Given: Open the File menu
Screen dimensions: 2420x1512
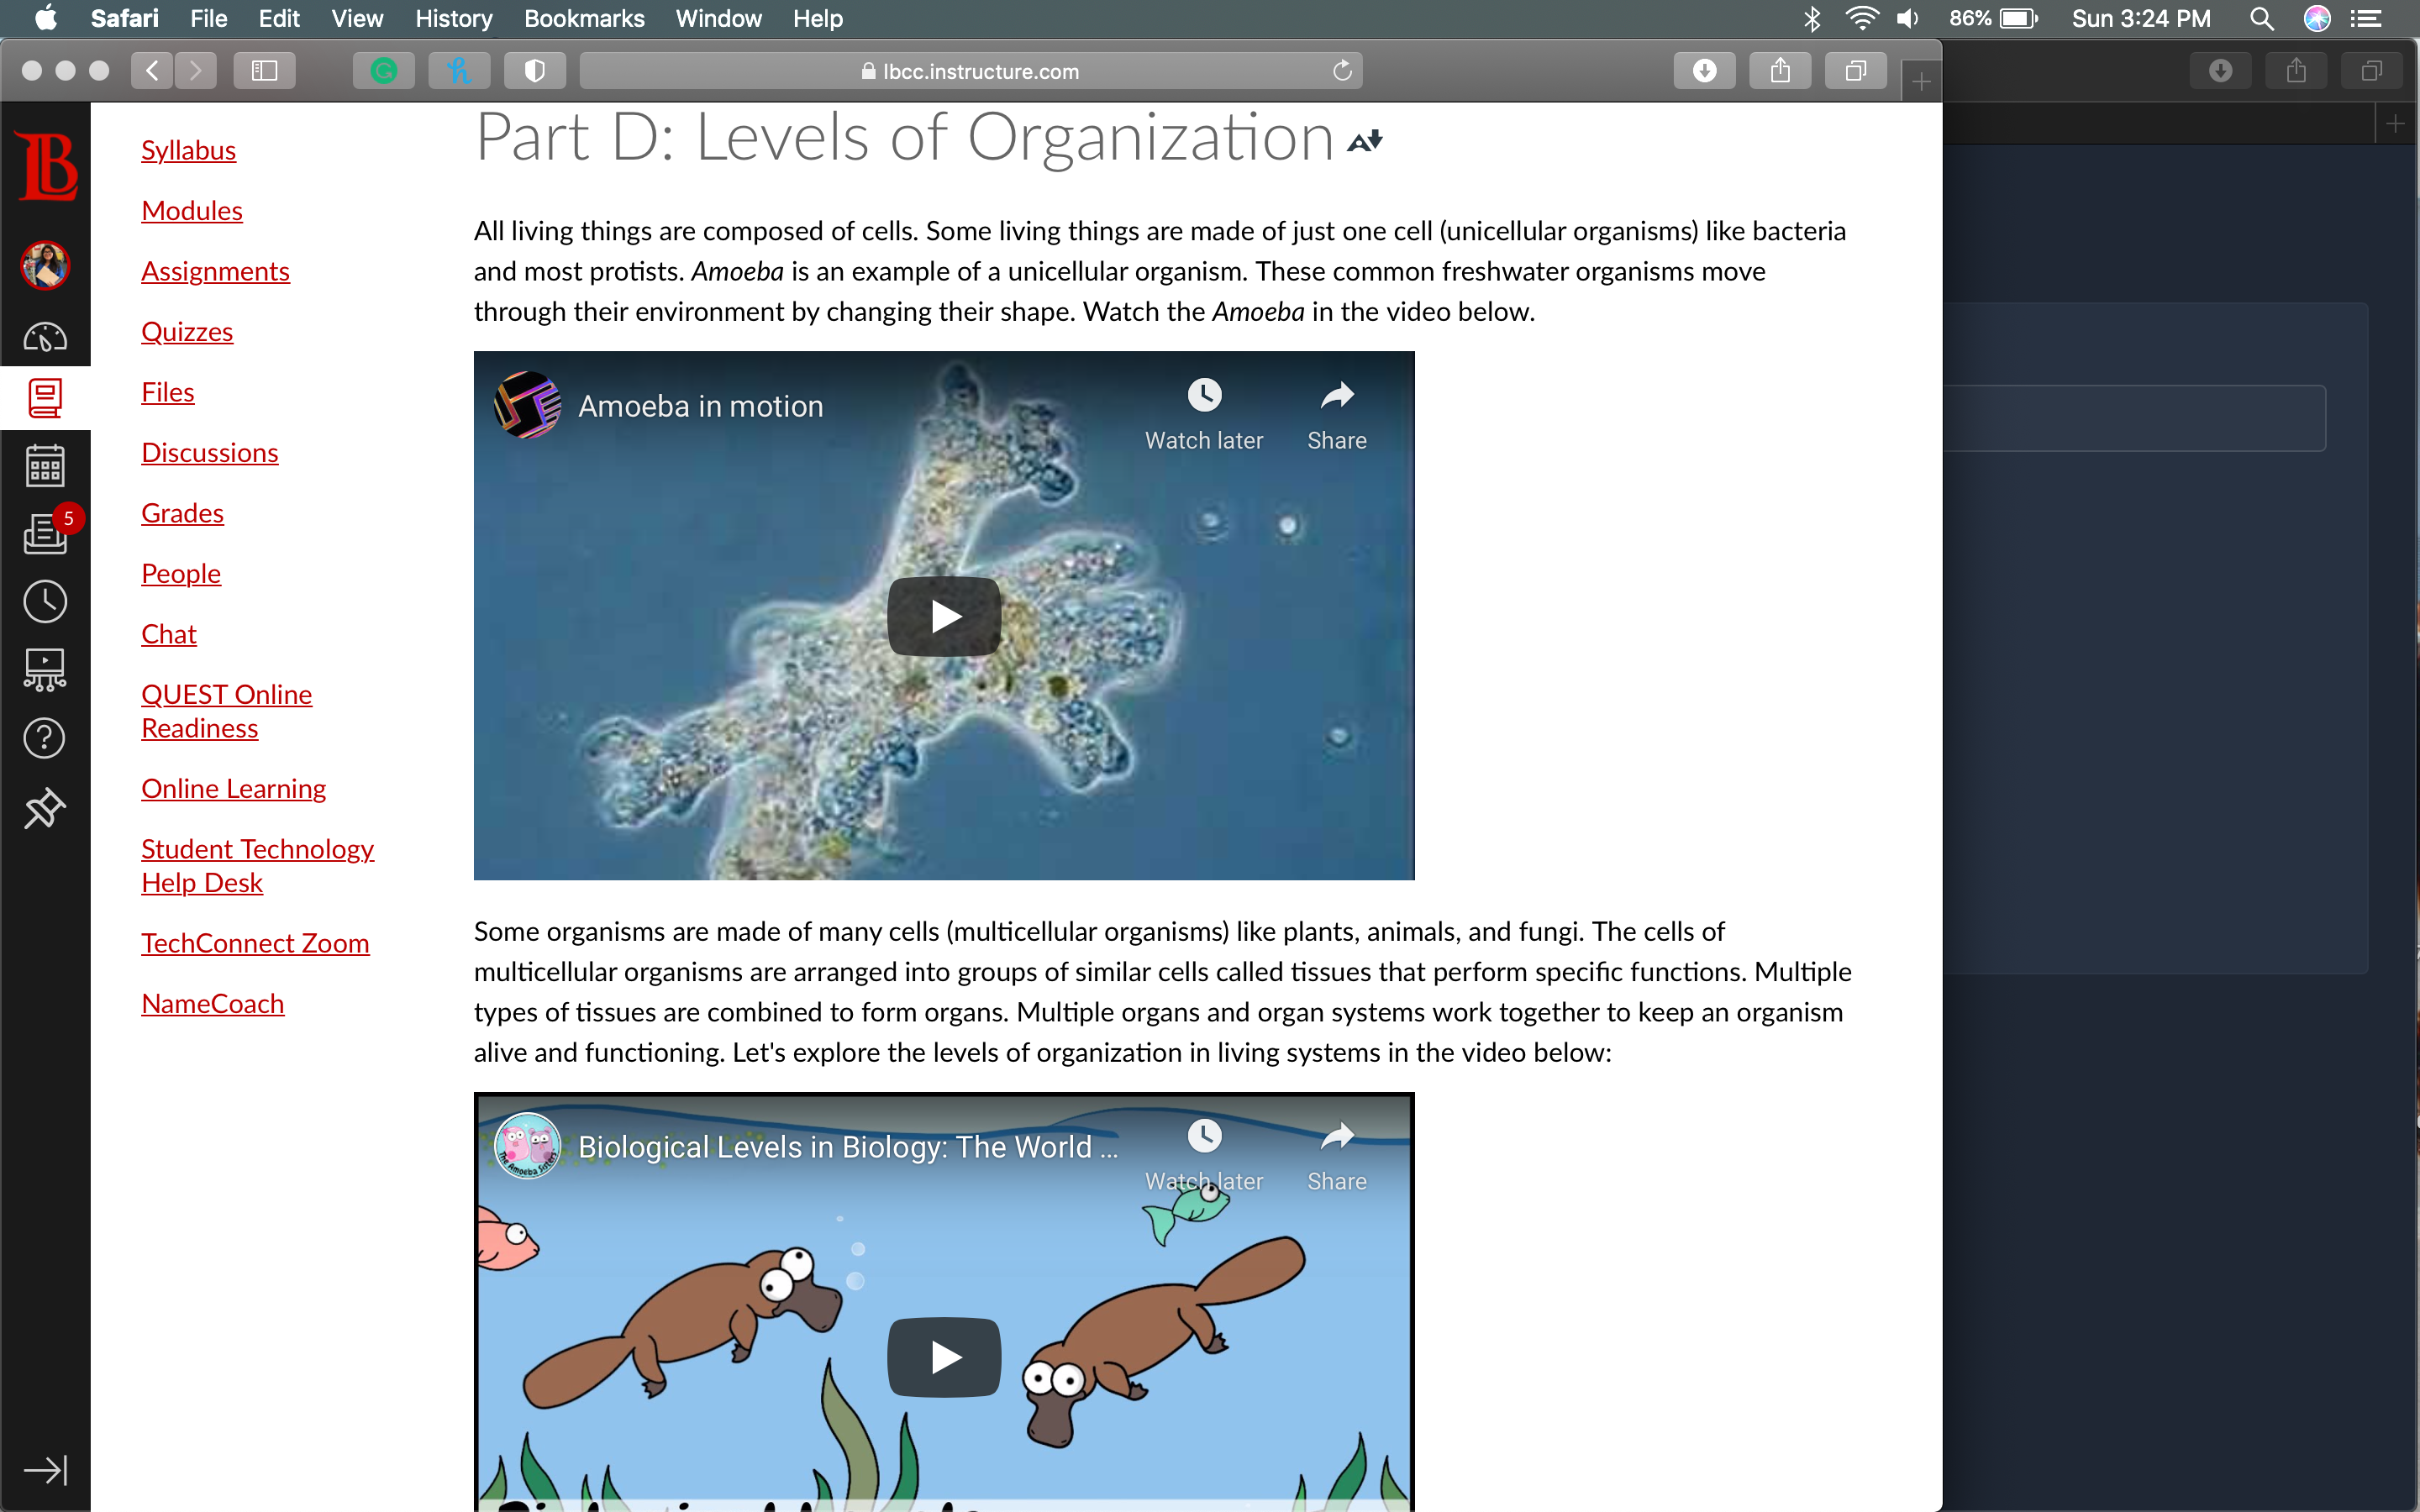Looking at the screenshot, I should 209,18.
